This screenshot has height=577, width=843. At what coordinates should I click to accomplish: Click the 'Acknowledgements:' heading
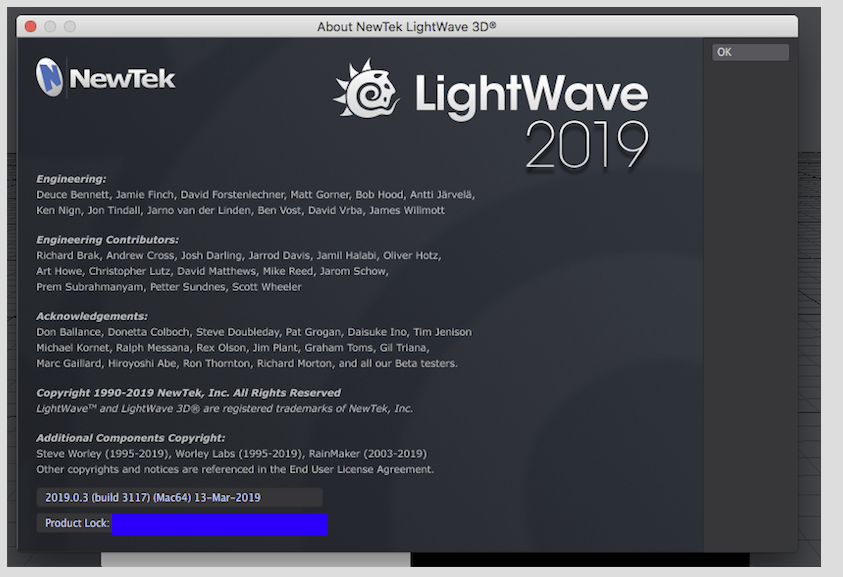pos(92,316)
